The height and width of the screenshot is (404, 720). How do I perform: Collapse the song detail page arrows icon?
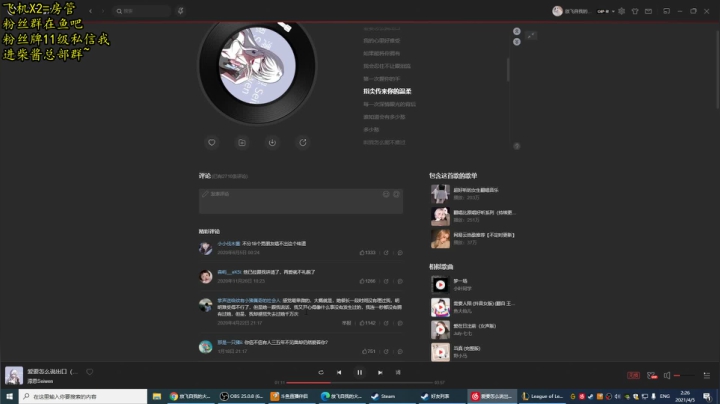[531, 35]
